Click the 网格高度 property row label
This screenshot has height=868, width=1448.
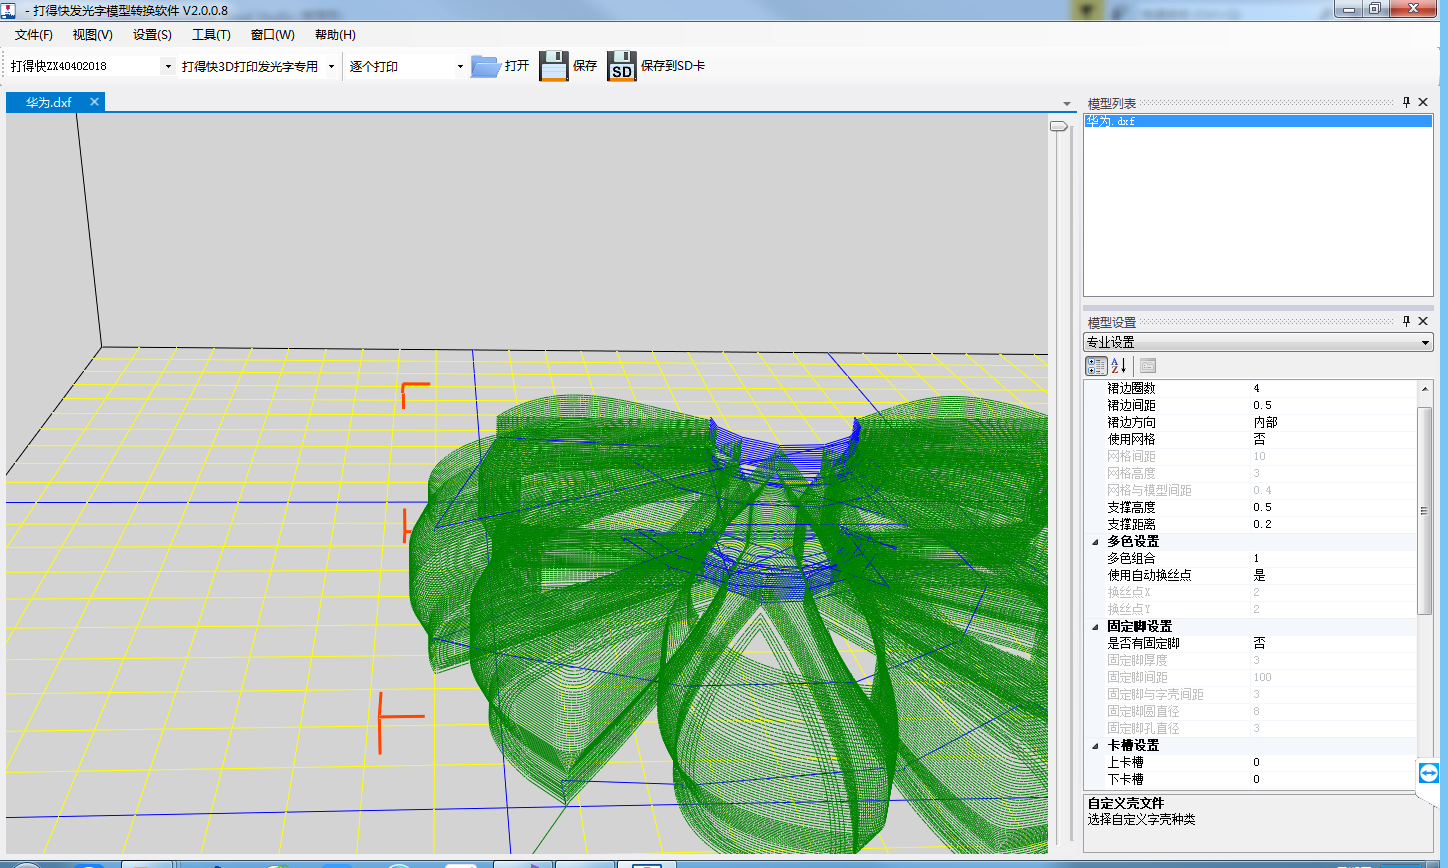click(1130, 473)
